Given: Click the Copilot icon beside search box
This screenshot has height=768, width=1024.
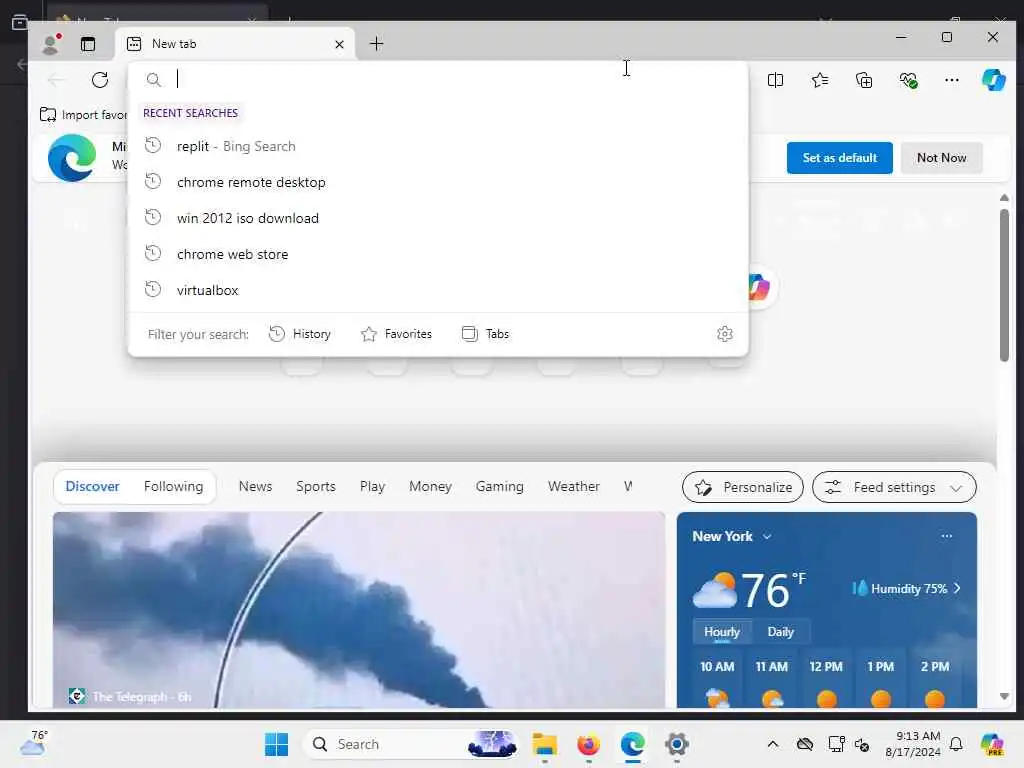Looking at the screenshot, I should [x=758, y=287].
